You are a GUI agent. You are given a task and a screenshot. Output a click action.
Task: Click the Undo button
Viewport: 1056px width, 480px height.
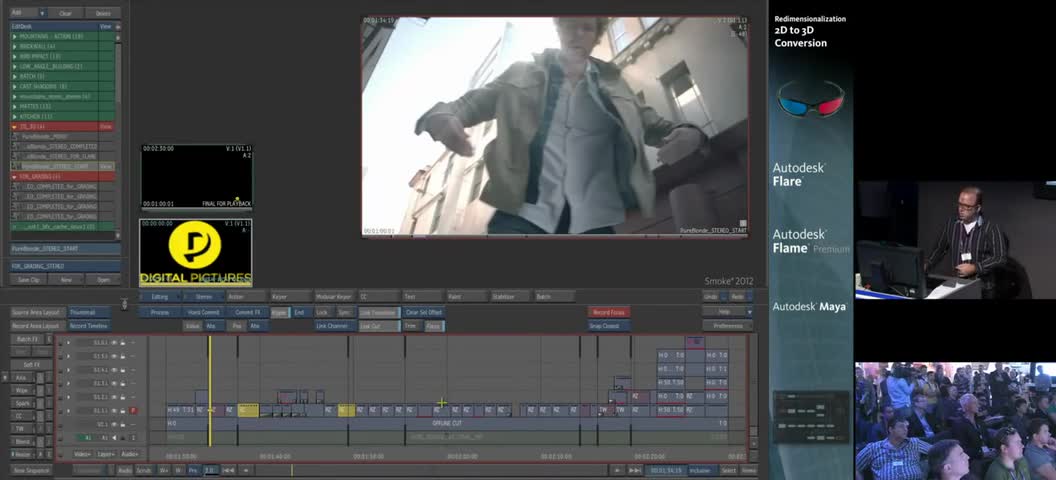pyautogui.click(x=711, y=296)
